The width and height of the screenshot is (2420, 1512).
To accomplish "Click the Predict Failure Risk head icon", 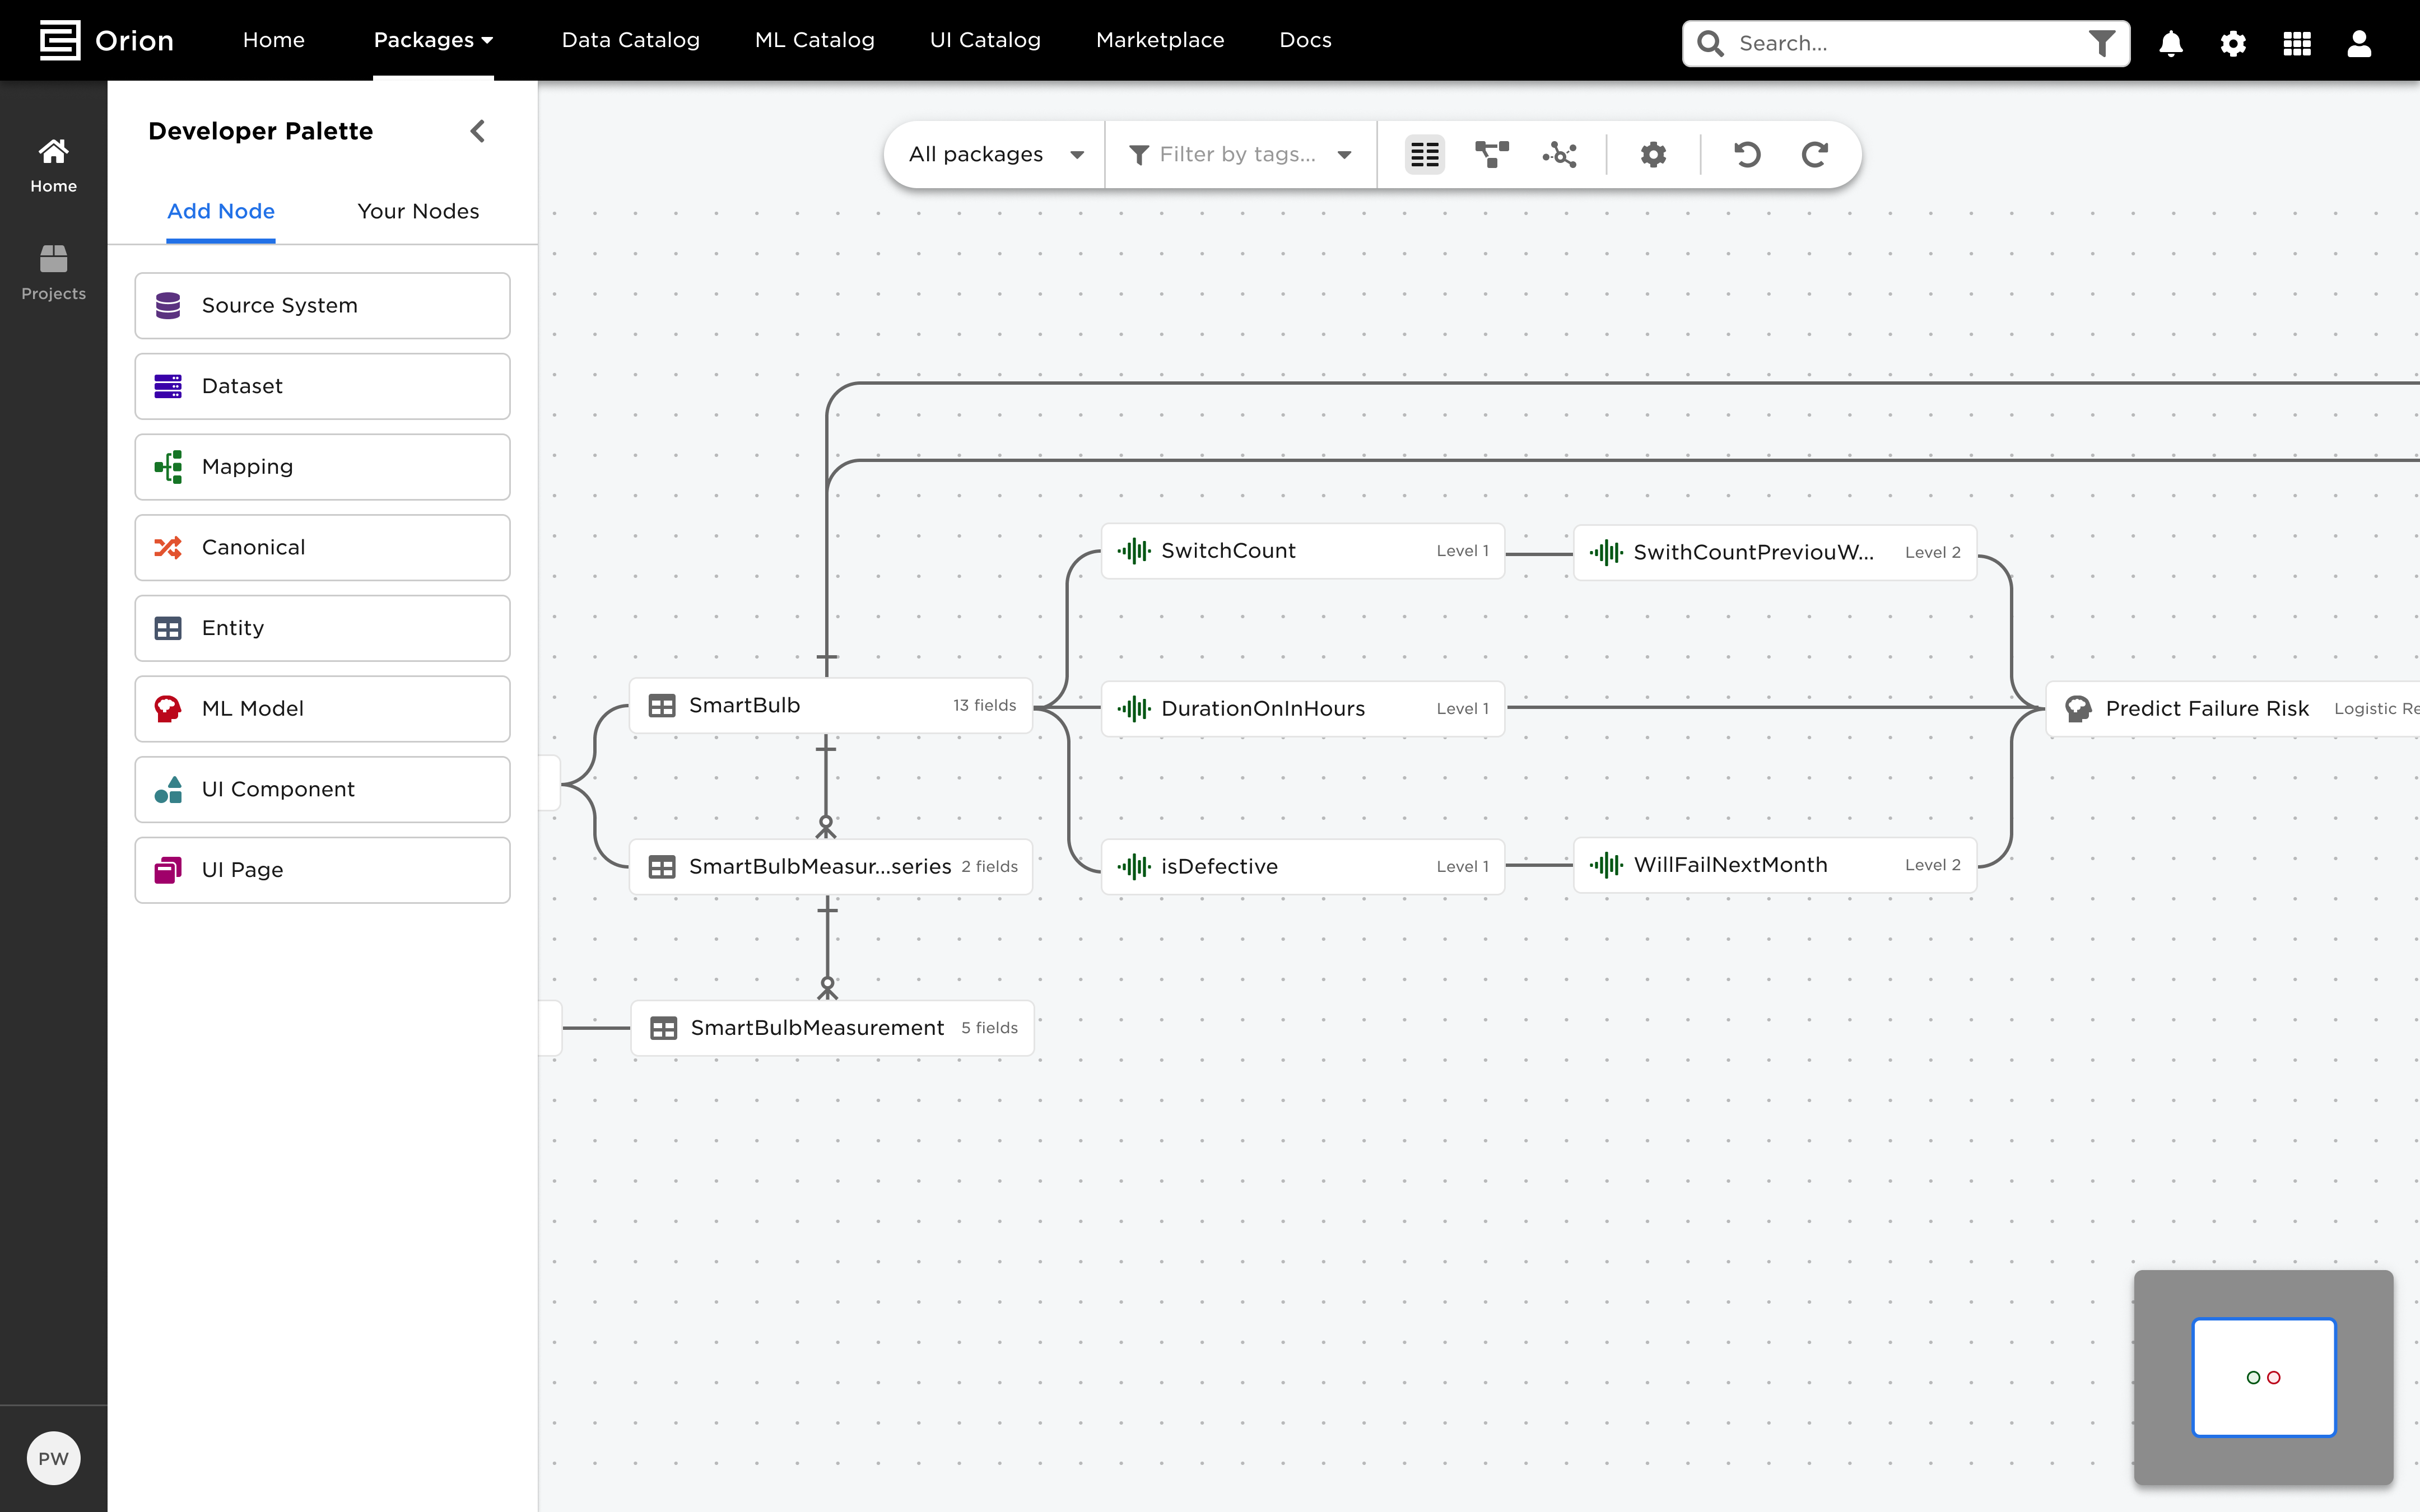I will click(x=2078, y=708).
